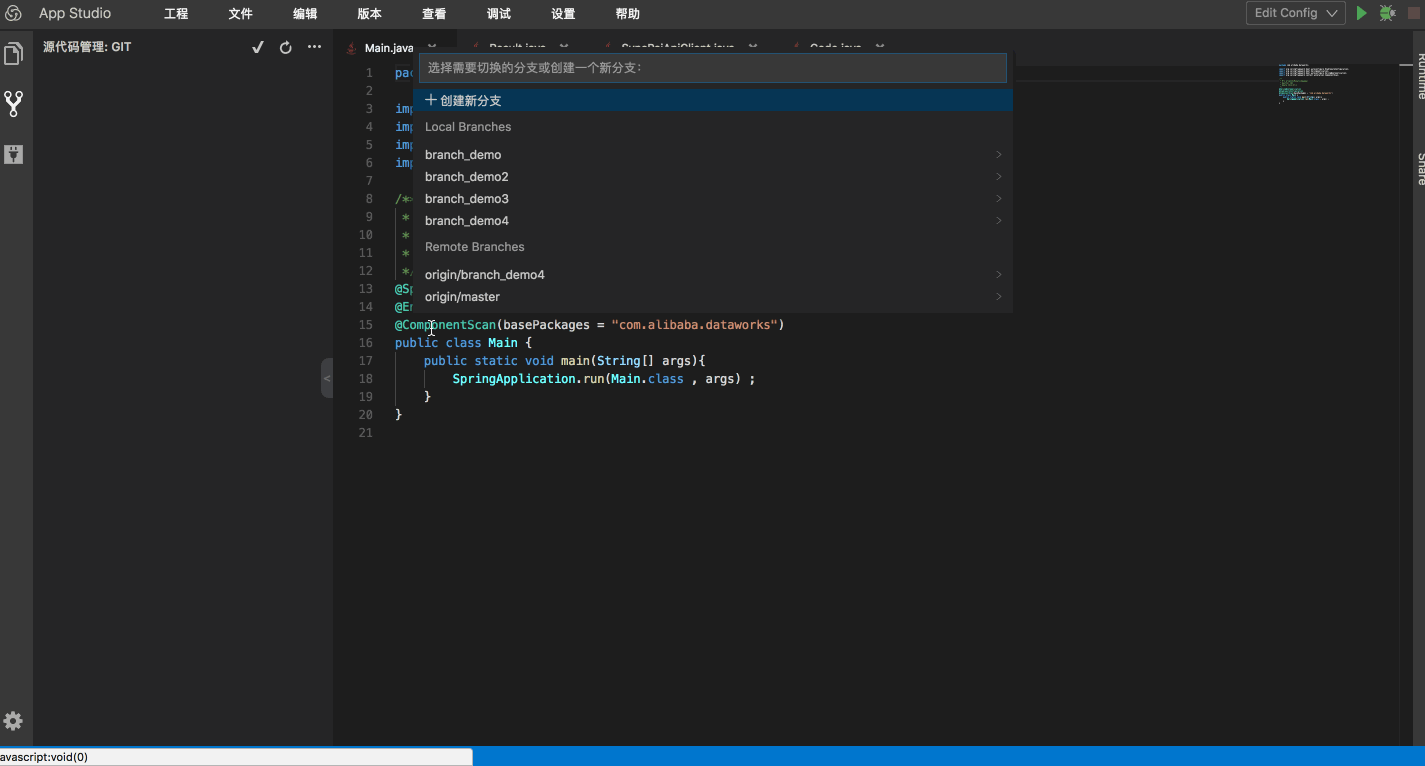The image size is (1425, 766).
Task: Select branch_demo2 from local branches
Action: point(713,177)
